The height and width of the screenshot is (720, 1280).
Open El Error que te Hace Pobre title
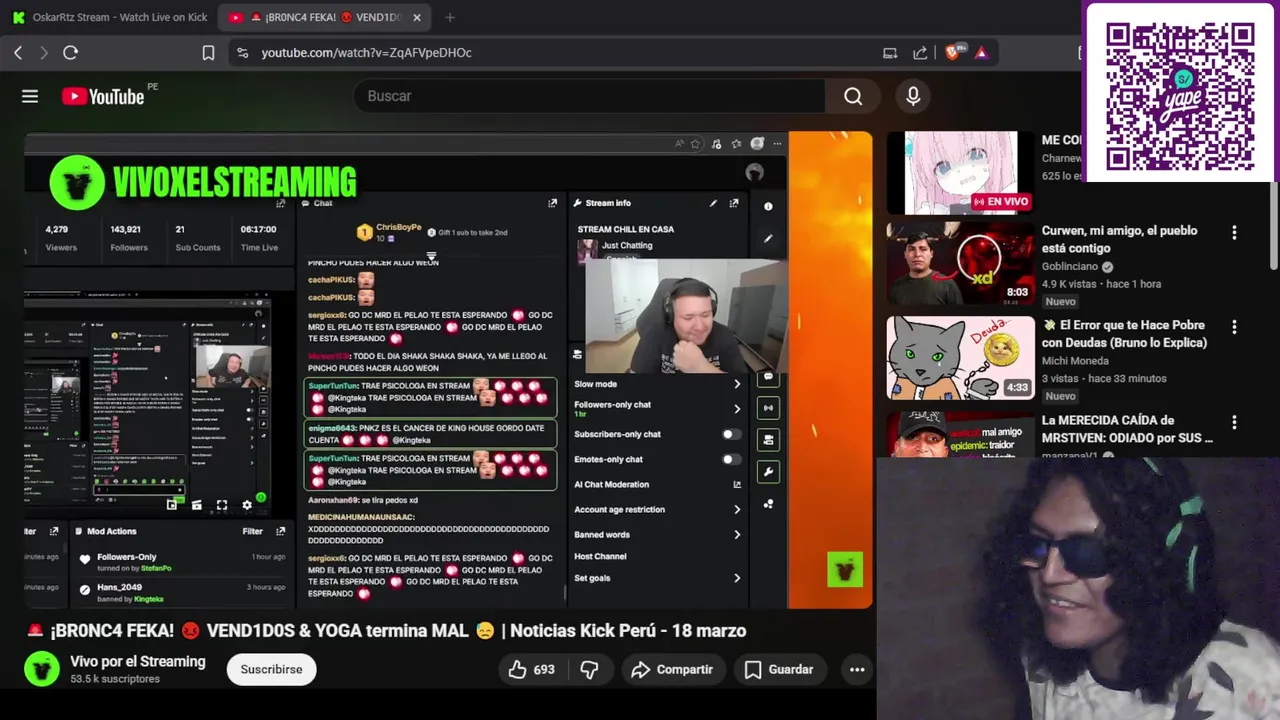point(1125,334)
